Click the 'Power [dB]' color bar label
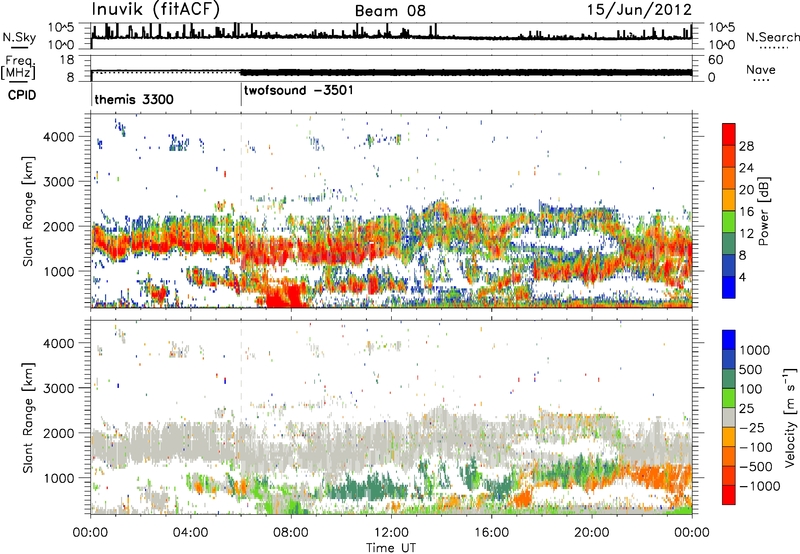The height and width of the screenshot is (554, 800). (x=764, y=211)
